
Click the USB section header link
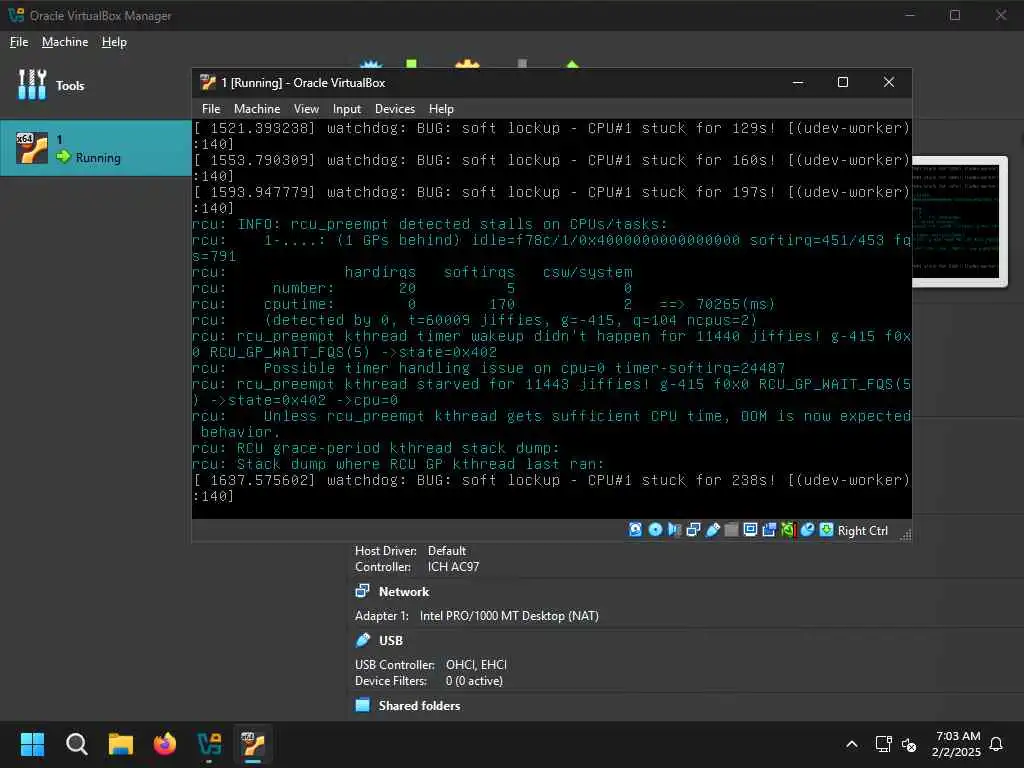pos(391,641)
